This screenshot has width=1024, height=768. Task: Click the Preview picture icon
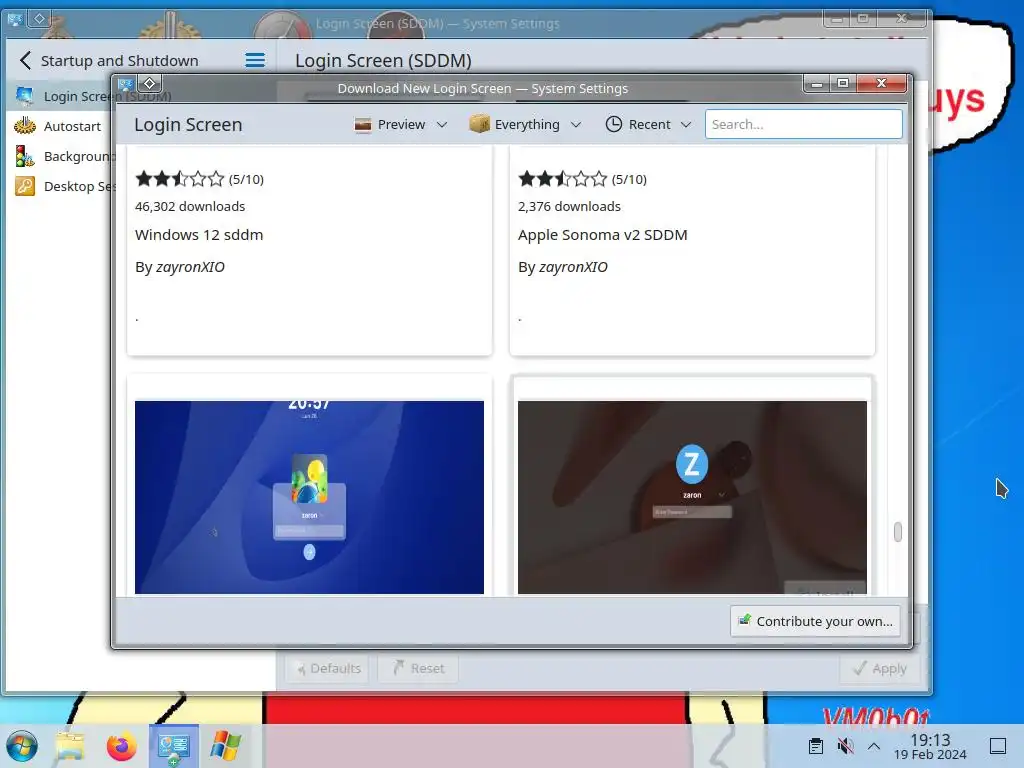tap(362, 124)
